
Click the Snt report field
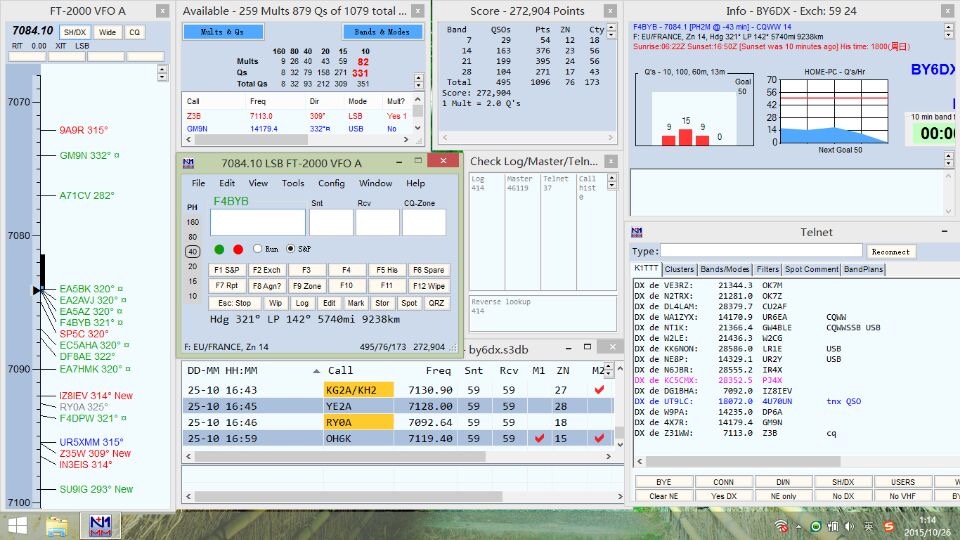click(331, 222)
